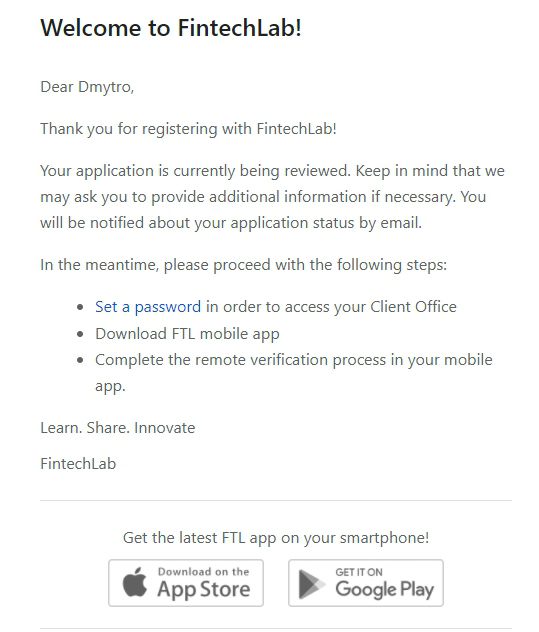The width and height of the screenshot is (539, 632).
Task: Tap the 'Google Play' wordmark text
Action: [x=385, y=590]
